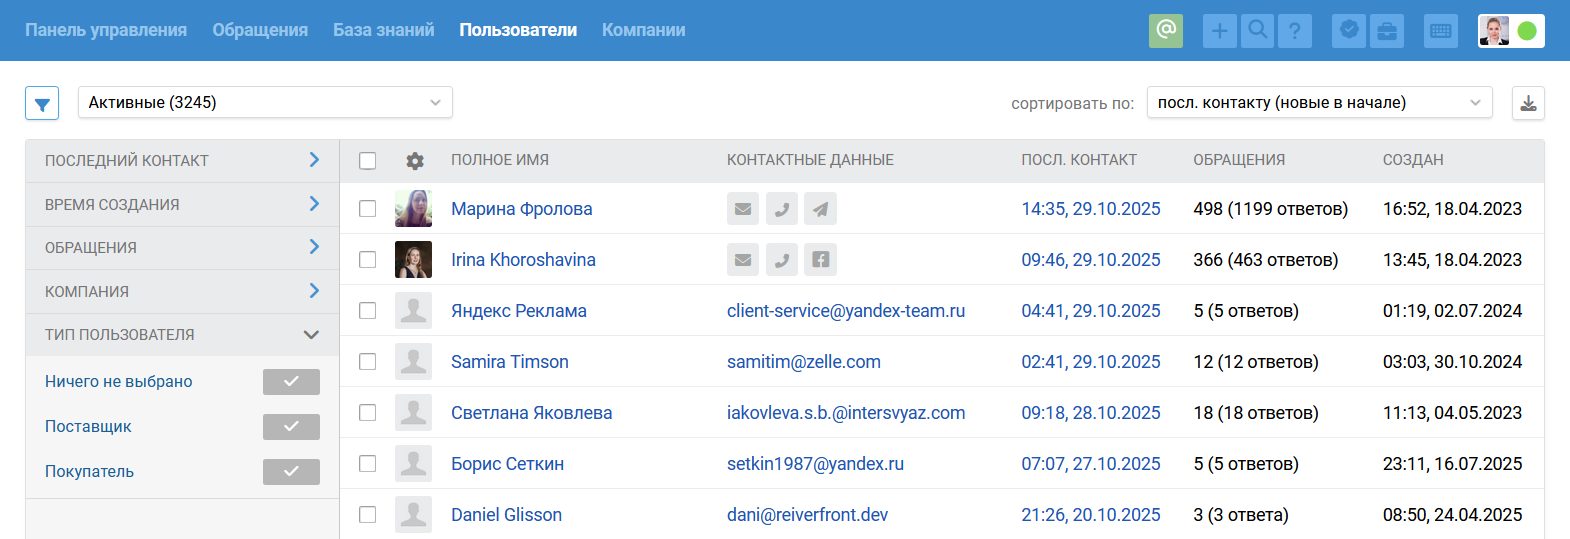This screenshot has width=1570, height=539.
Task: Click the green @ mentions icon
Action: coord(1165,30)
